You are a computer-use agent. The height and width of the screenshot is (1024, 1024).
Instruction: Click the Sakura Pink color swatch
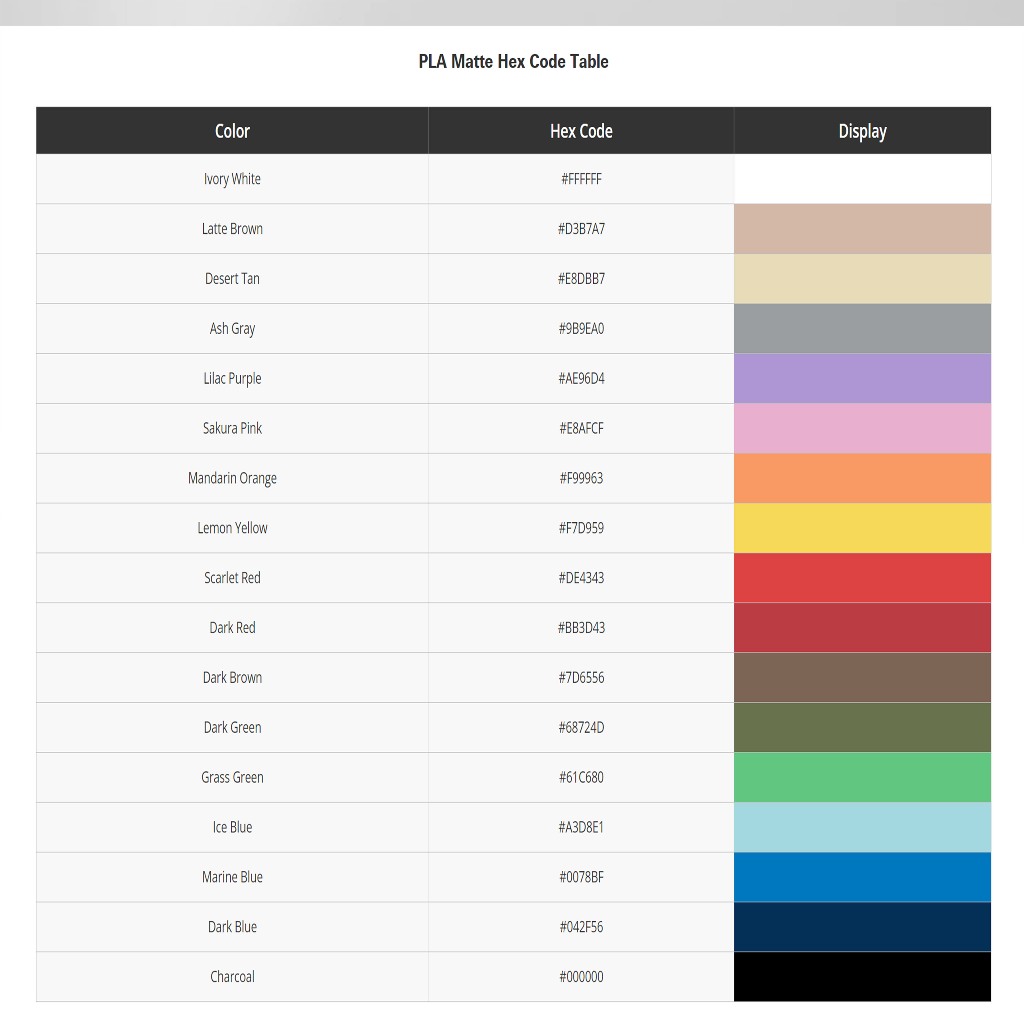[862, 429]
